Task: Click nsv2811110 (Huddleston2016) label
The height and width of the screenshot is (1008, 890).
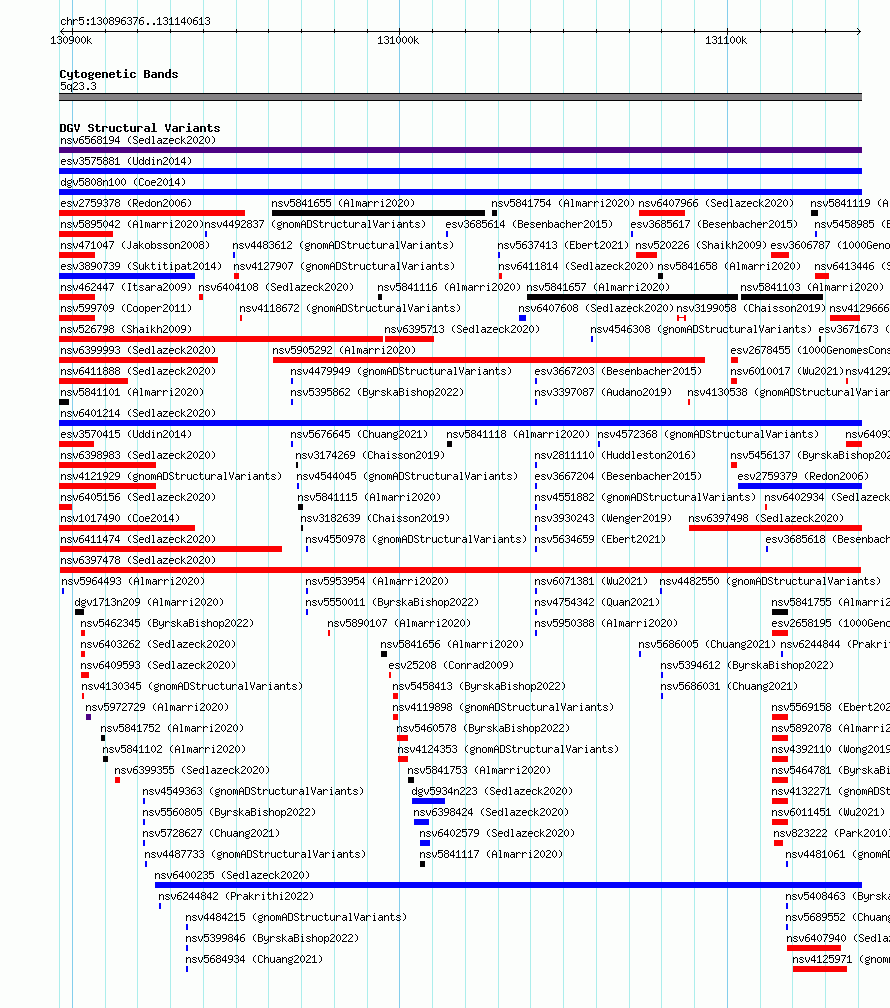Action: point(615,455)
